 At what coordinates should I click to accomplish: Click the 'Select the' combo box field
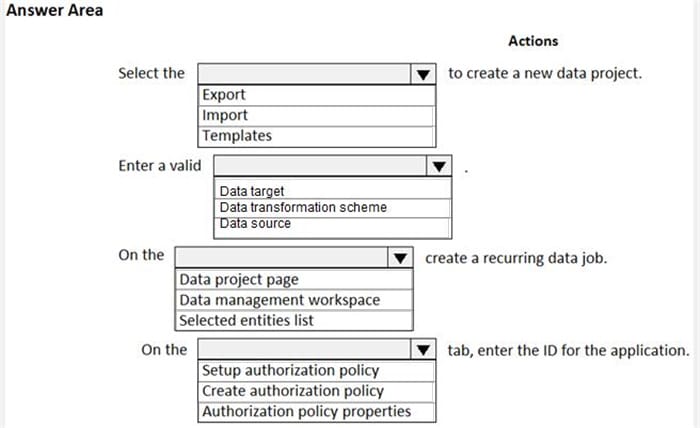(x=305, y=74)
